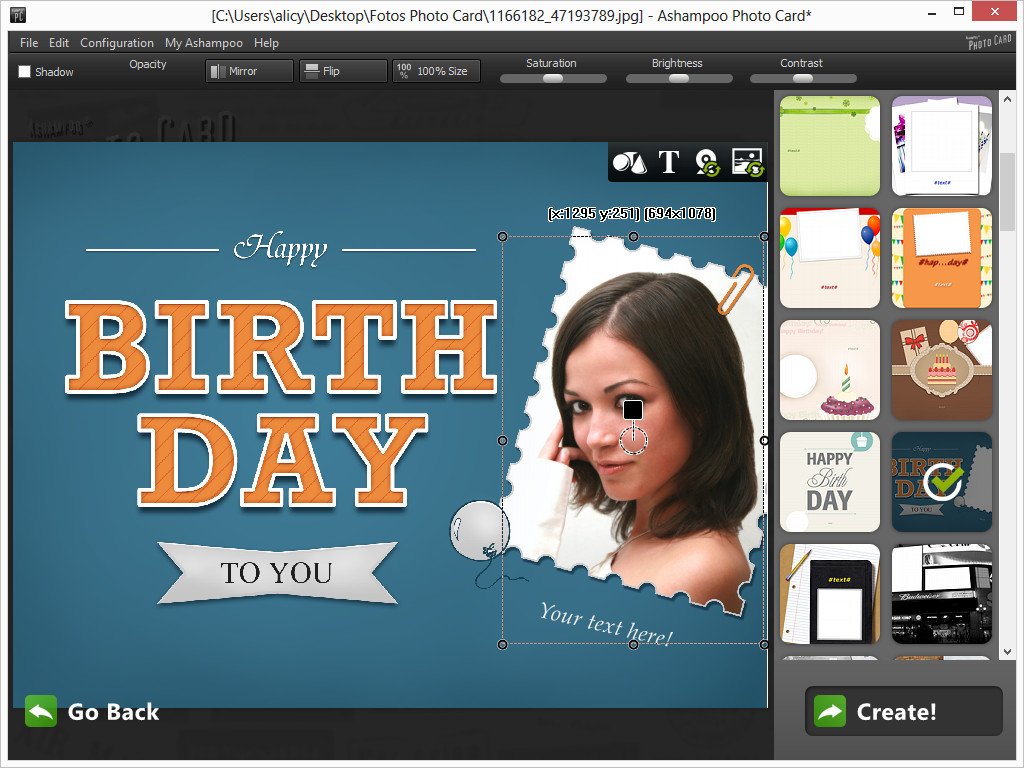This screenshot has height=768, width=1024.
Task: Click the Mirror toolbar button
Action: coord(249,71)
